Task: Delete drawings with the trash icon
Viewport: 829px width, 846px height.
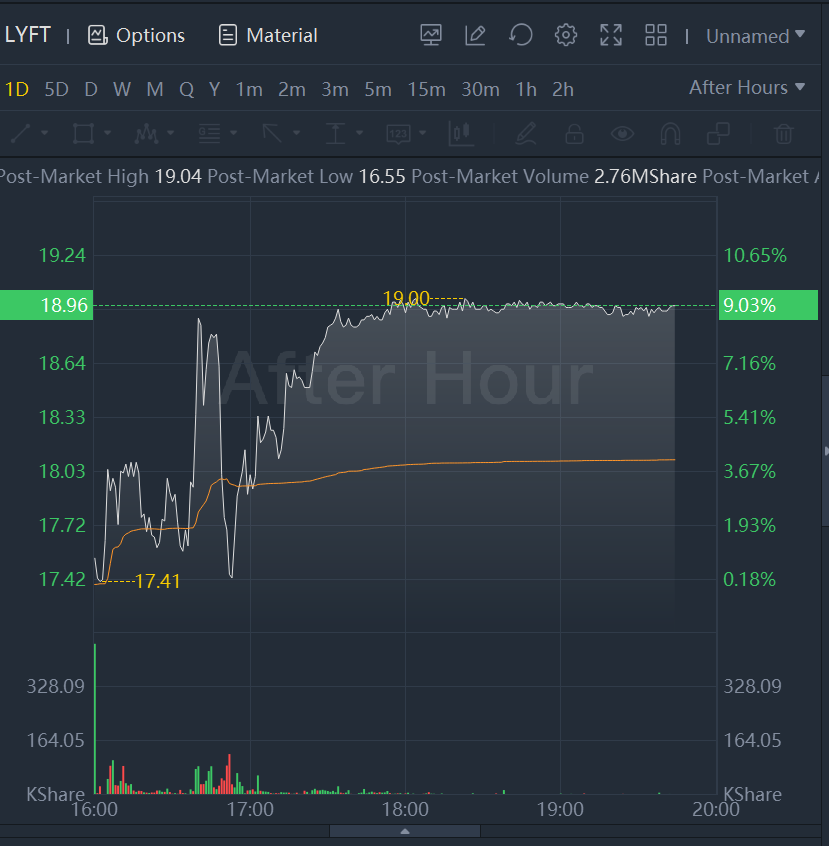Action: [x=784, y=133]
